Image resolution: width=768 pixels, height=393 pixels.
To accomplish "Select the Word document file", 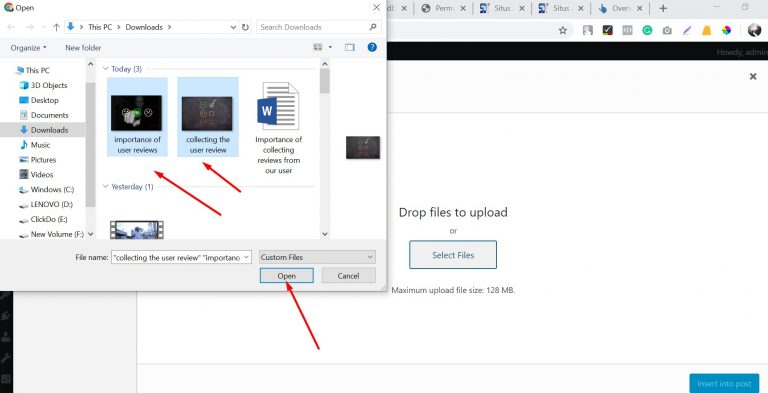I will 278,128.
